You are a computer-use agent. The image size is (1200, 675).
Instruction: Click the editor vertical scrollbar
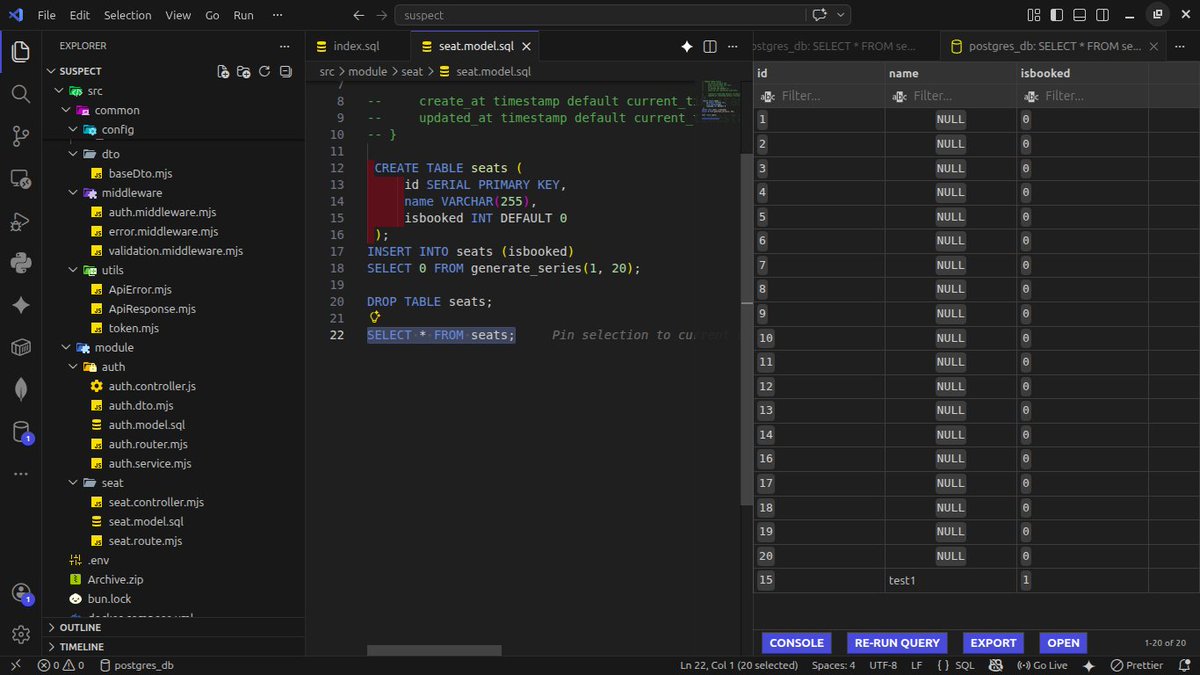pyautogui.click(x=746, y=330)
